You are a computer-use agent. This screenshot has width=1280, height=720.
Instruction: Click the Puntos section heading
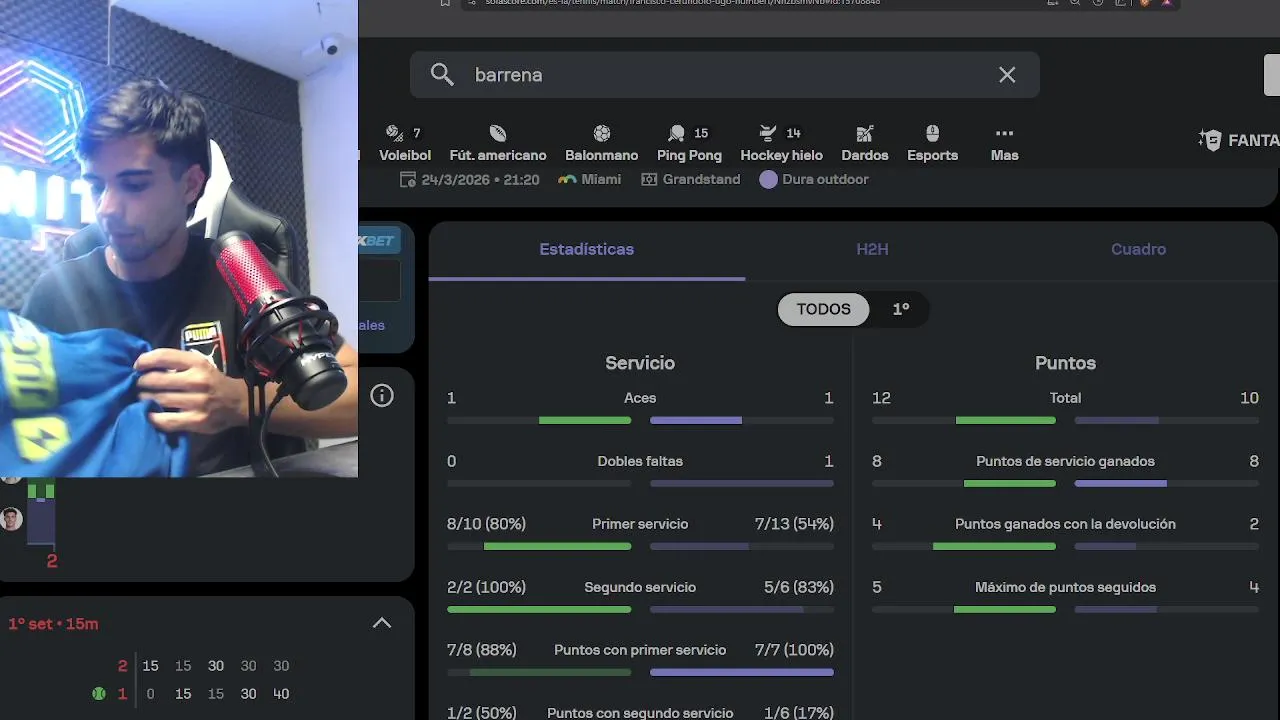point(1066,363)
